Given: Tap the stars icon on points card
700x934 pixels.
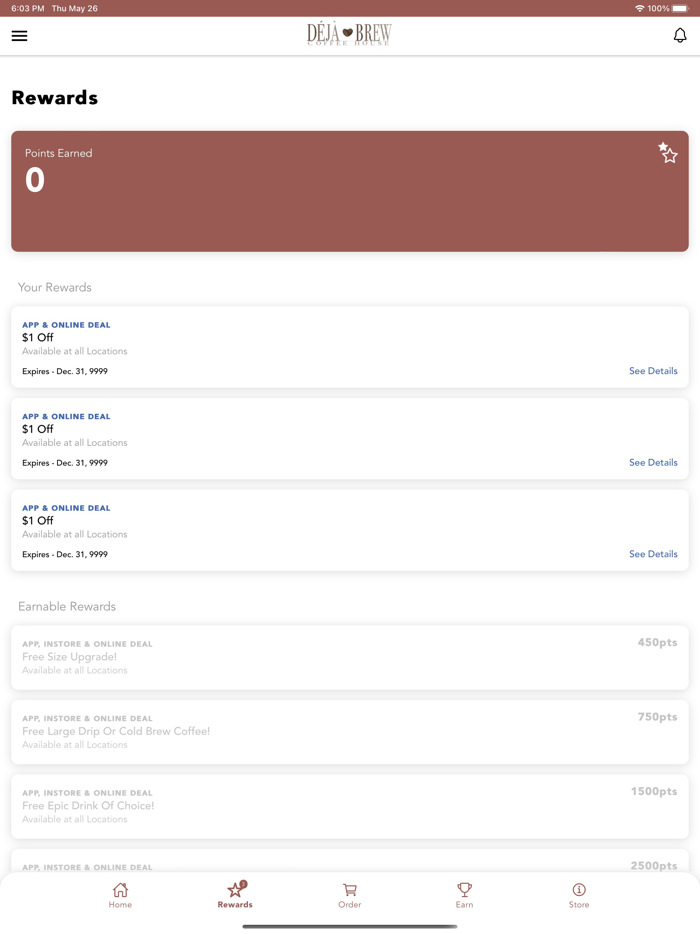Looking at the screenshot, I should [x=668, y=152].
